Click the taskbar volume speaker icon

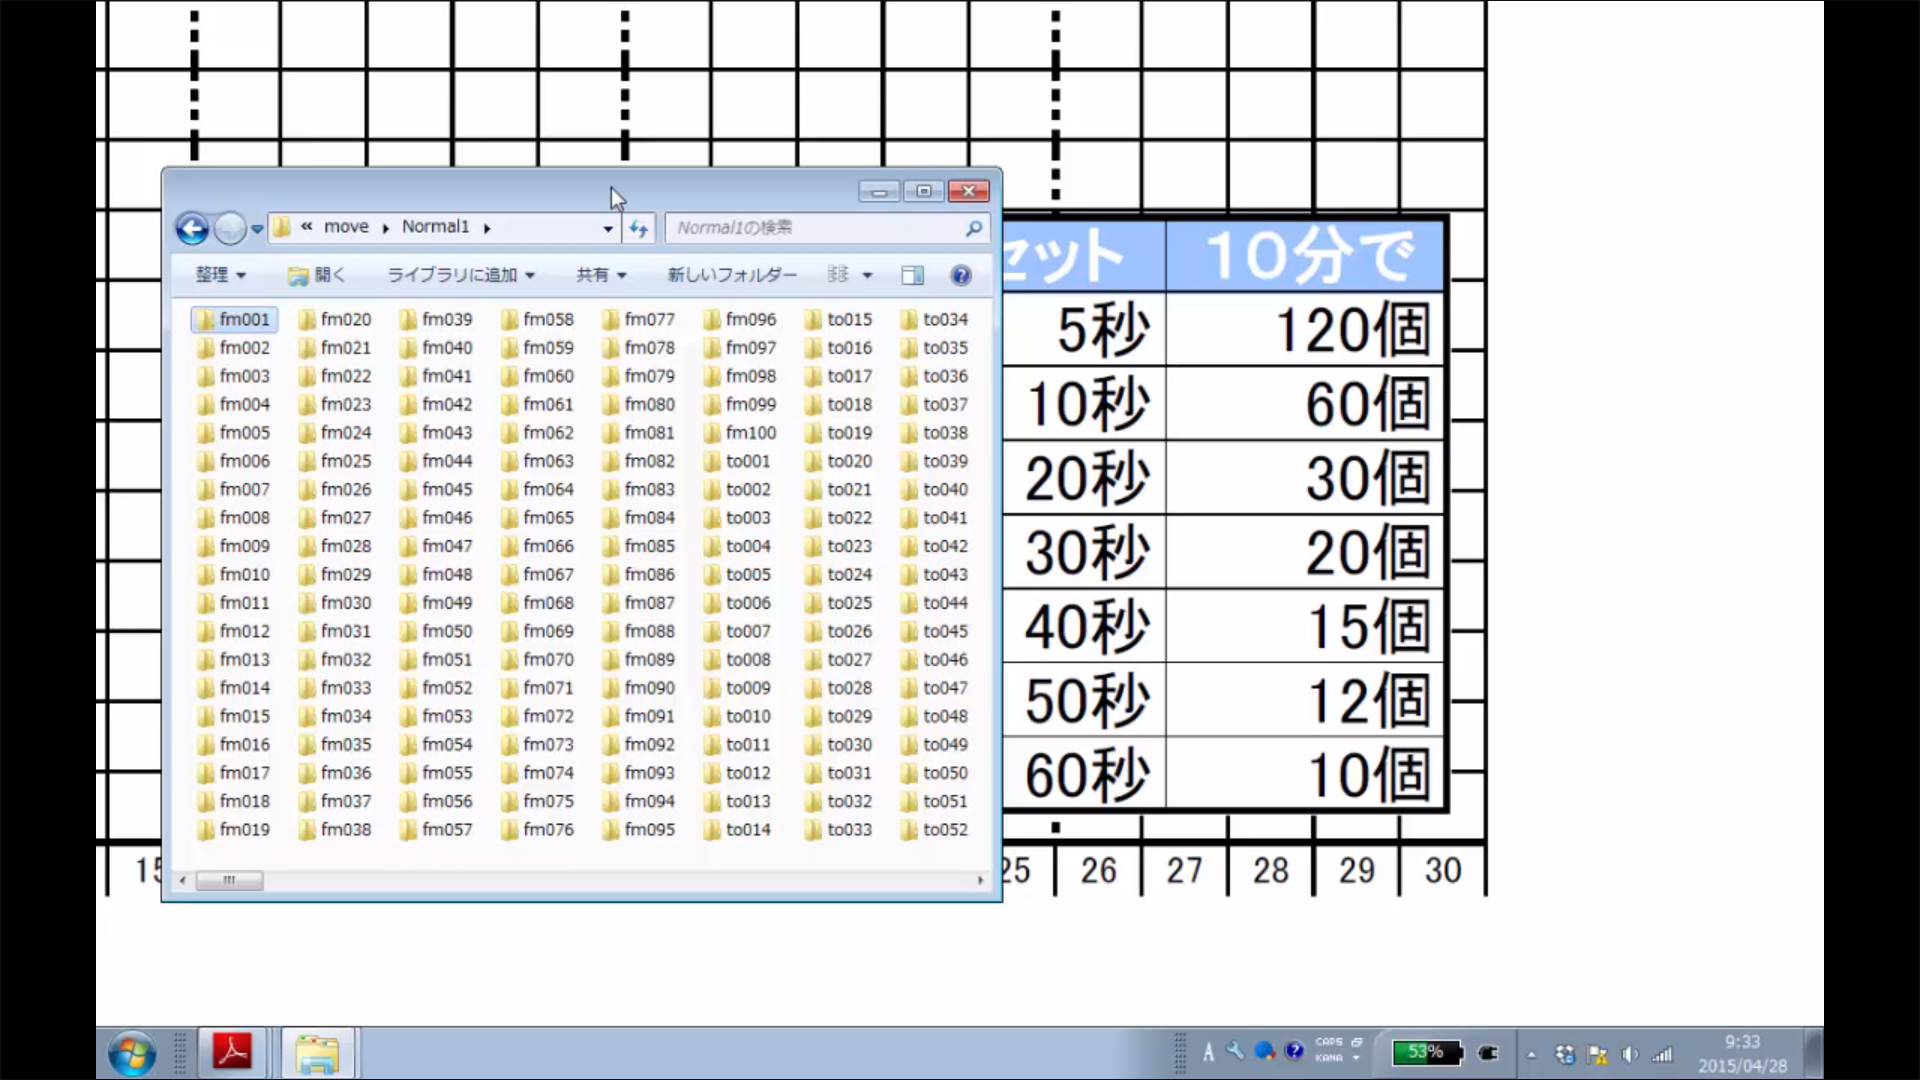(1630, 1054)
